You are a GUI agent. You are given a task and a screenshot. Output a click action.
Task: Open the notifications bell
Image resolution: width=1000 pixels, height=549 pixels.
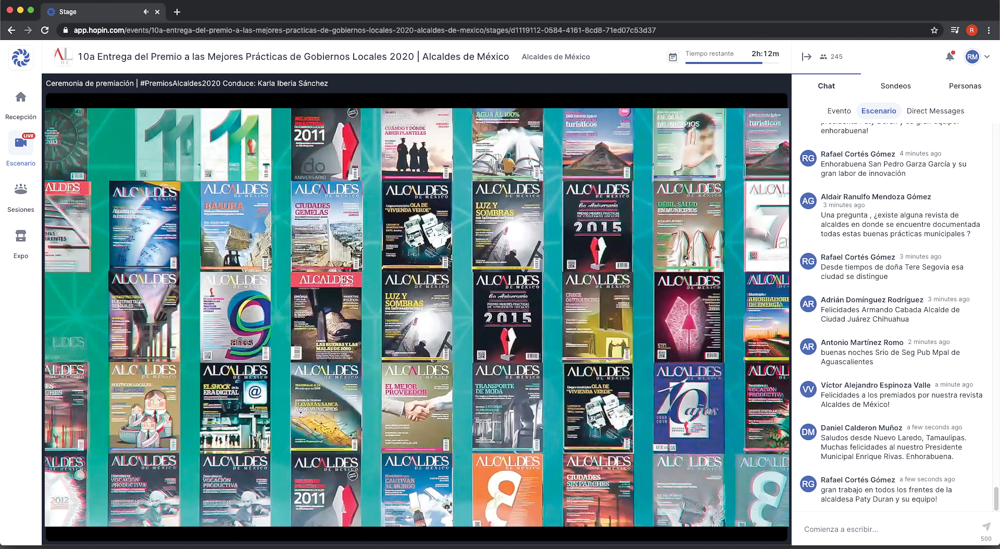pyautogui.click(x=950, y=56)
